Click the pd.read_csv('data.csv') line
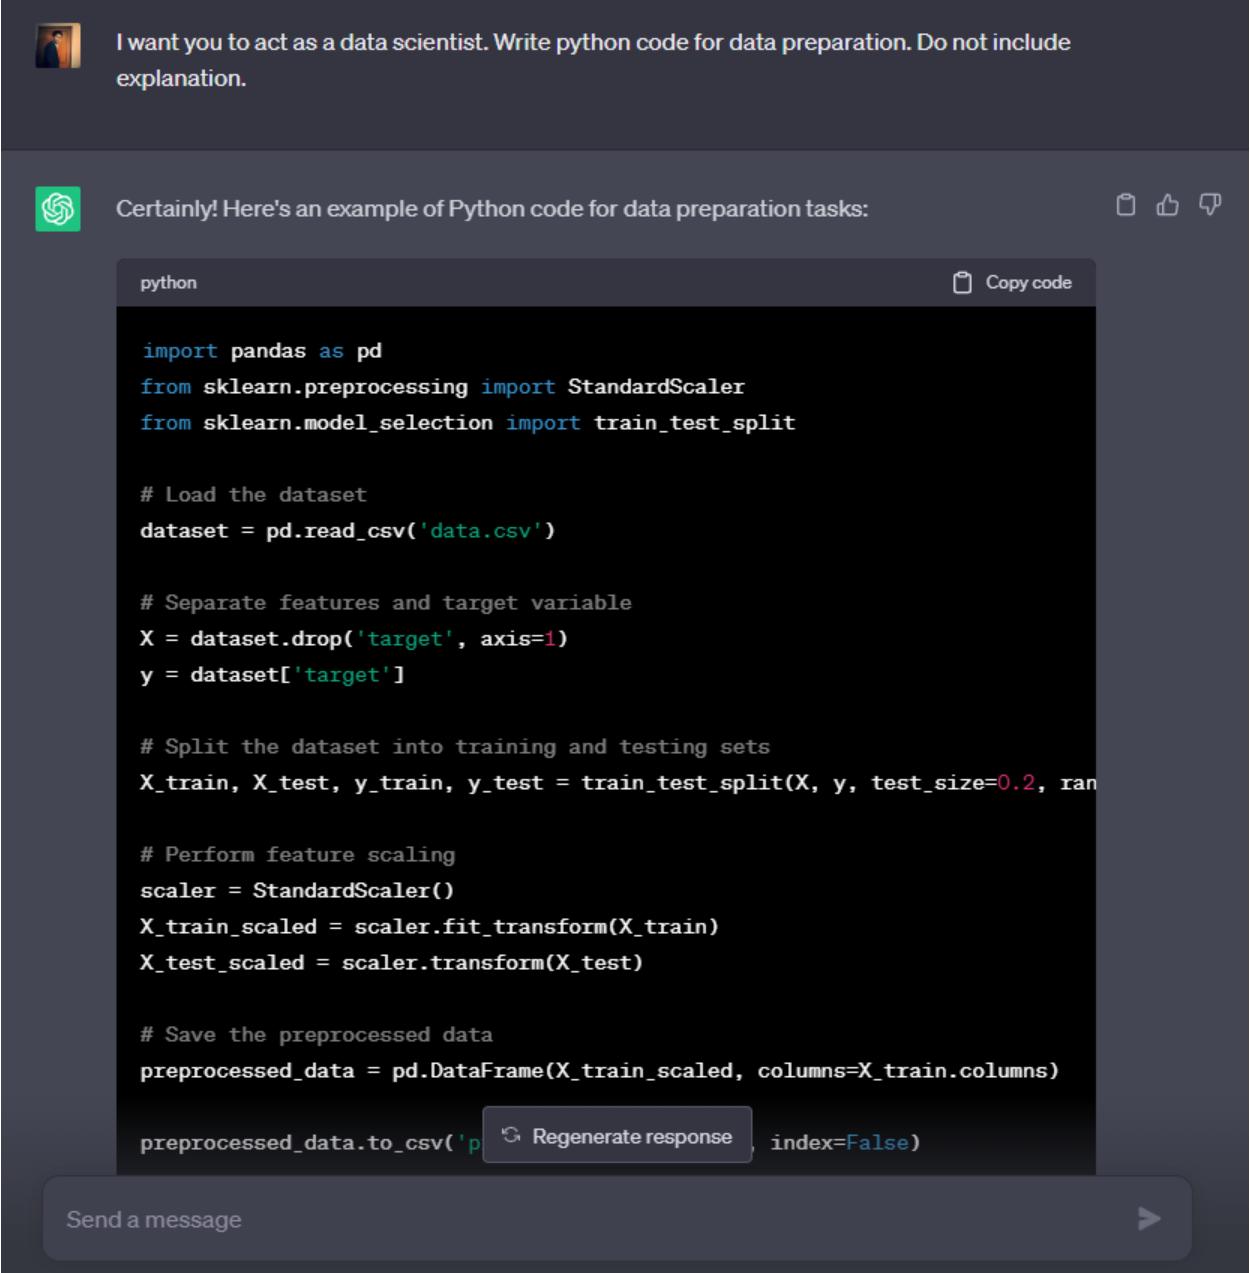1250x1273 pixels. pyautogui.click(x=347, y=531)
